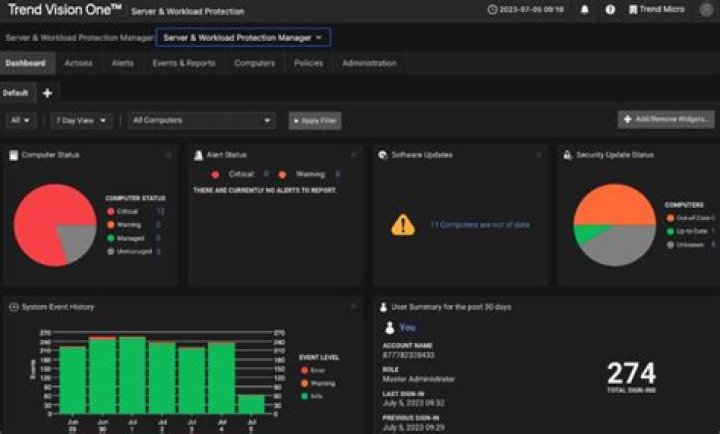Switch to the Computers tab

(x=254, y=63)
